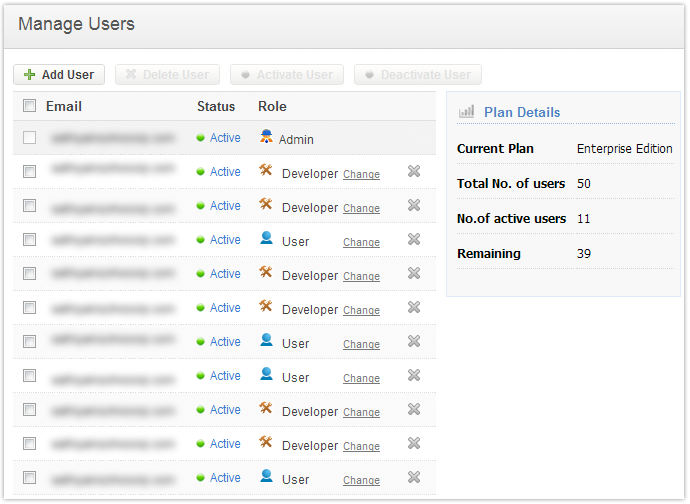Click the total users value 50
The width and height of the screenshot is (690, 504).
pos(584,184)
